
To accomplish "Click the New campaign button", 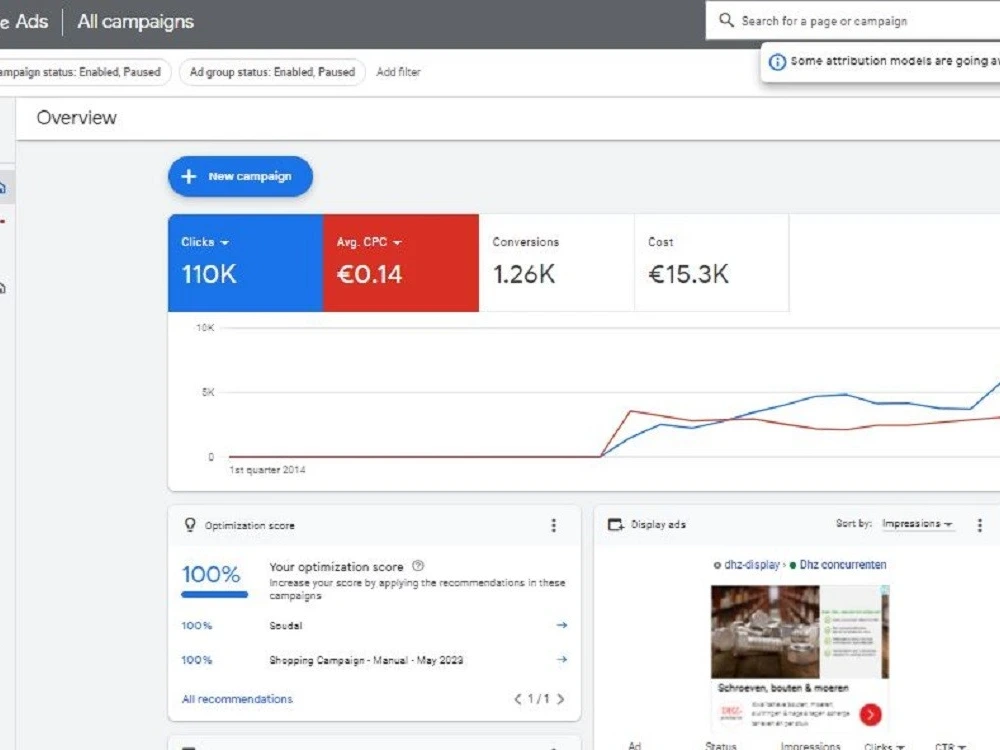I will point(240,176).
